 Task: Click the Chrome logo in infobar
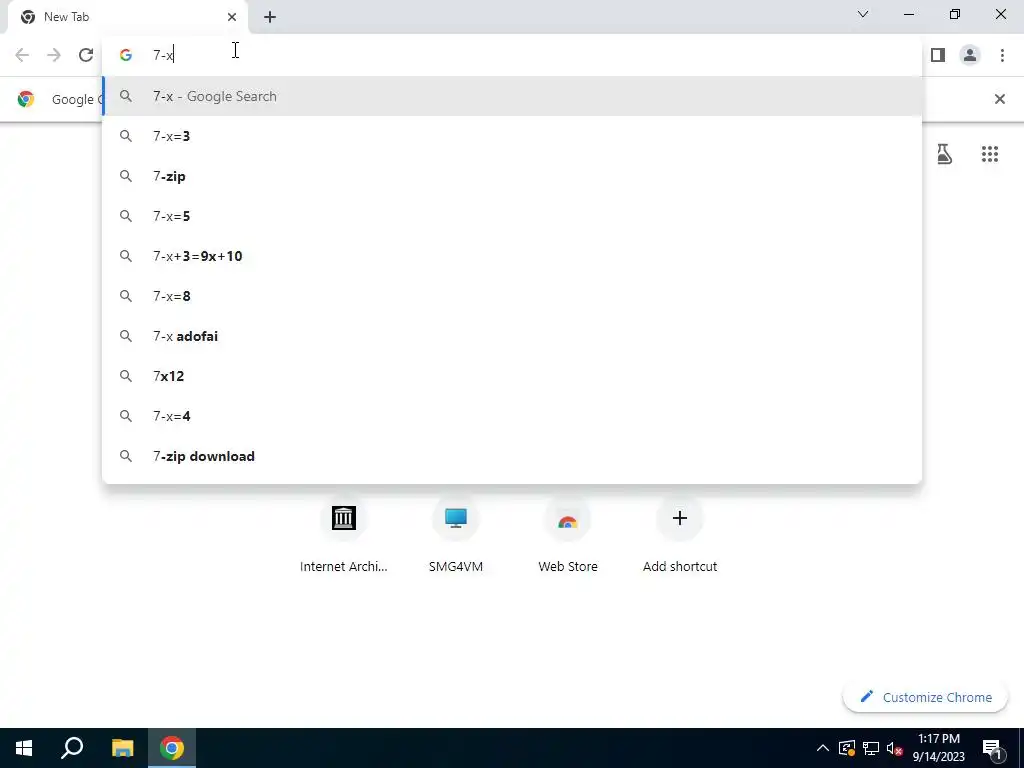point(26,99)
